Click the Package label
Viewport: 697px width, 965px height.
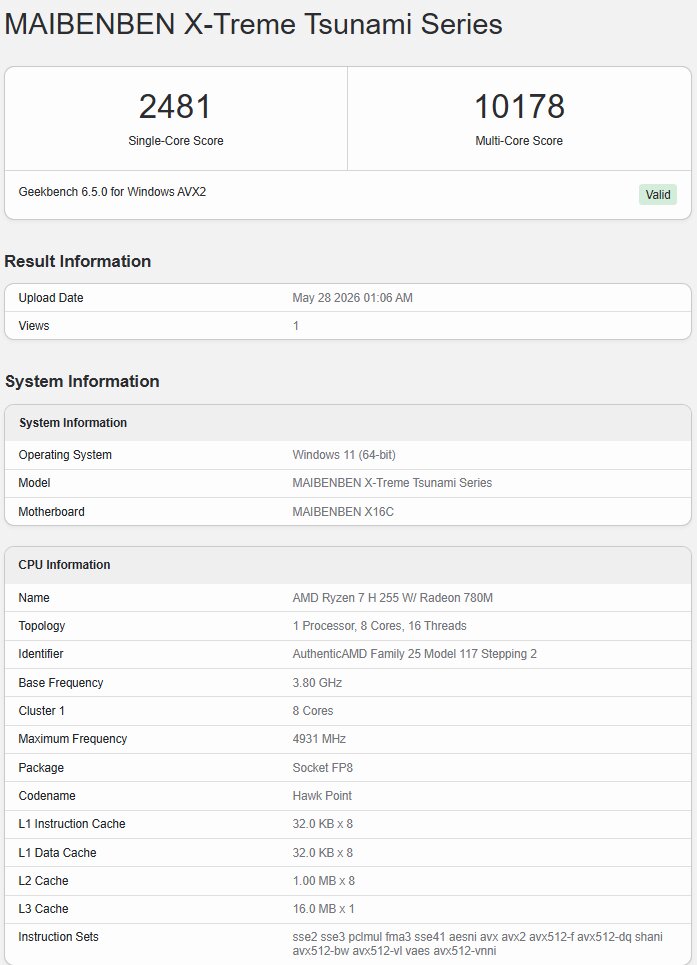coord(41,767)
